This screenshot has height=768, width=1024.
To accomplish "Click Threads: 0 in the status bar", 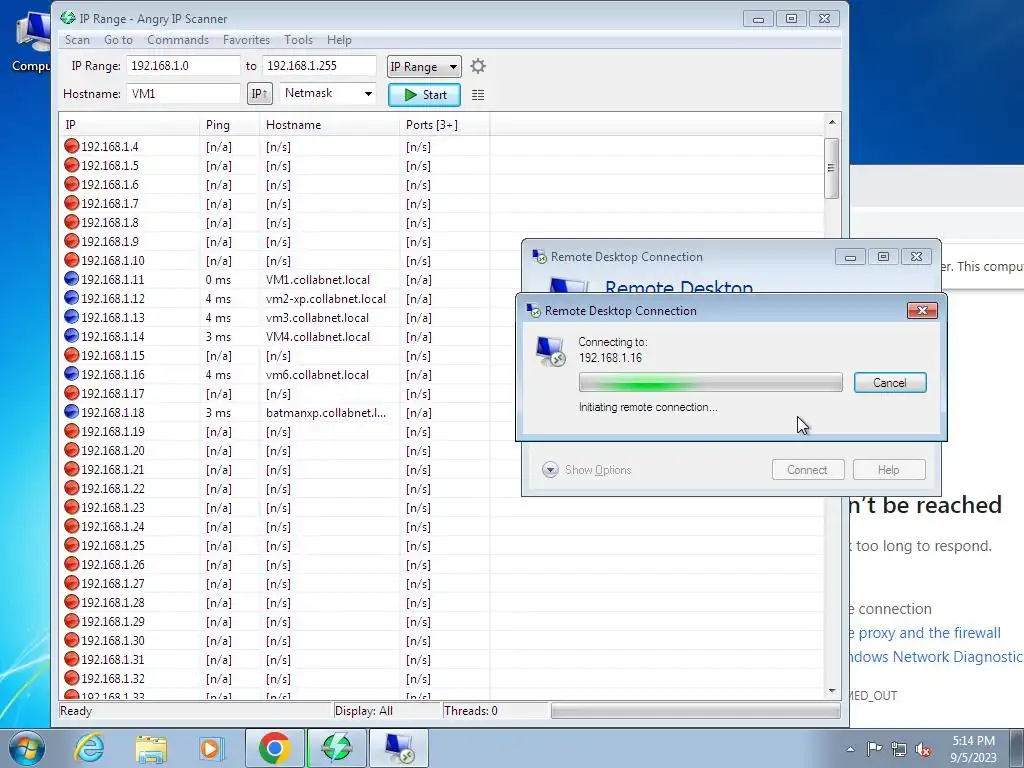I will click(x=471, y=711).
